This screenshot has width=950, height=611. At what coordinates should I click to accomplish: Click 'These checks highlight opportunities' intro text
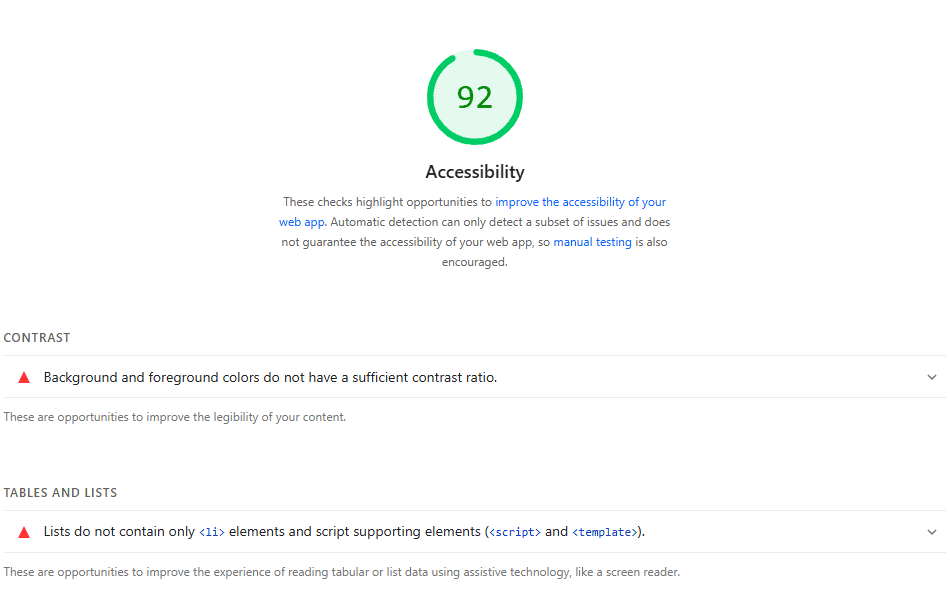(x=387, y=202)
